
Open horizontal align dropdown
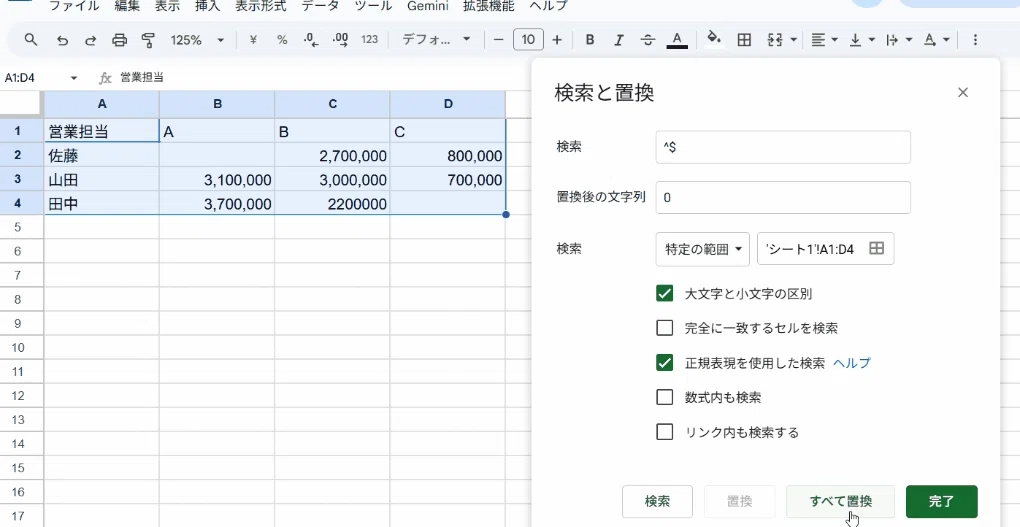click(824, 40)
